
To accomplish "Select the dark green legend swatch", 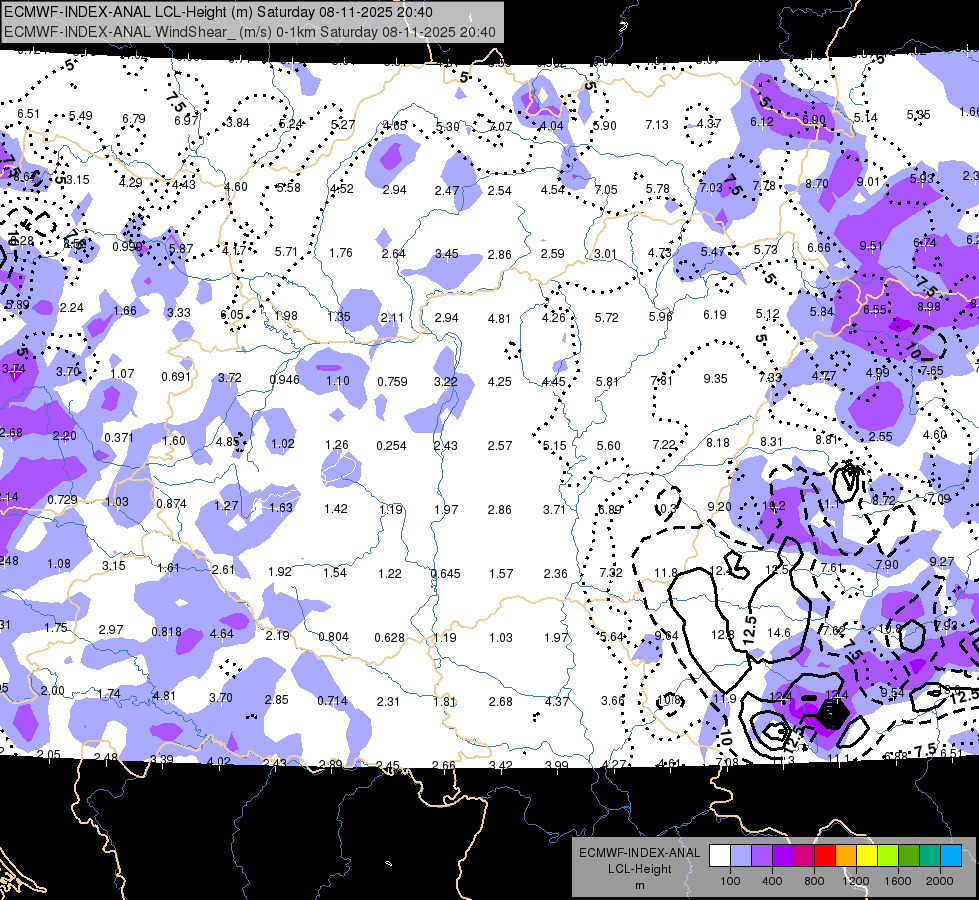I will pyautogui.click(x=908, y=856).
